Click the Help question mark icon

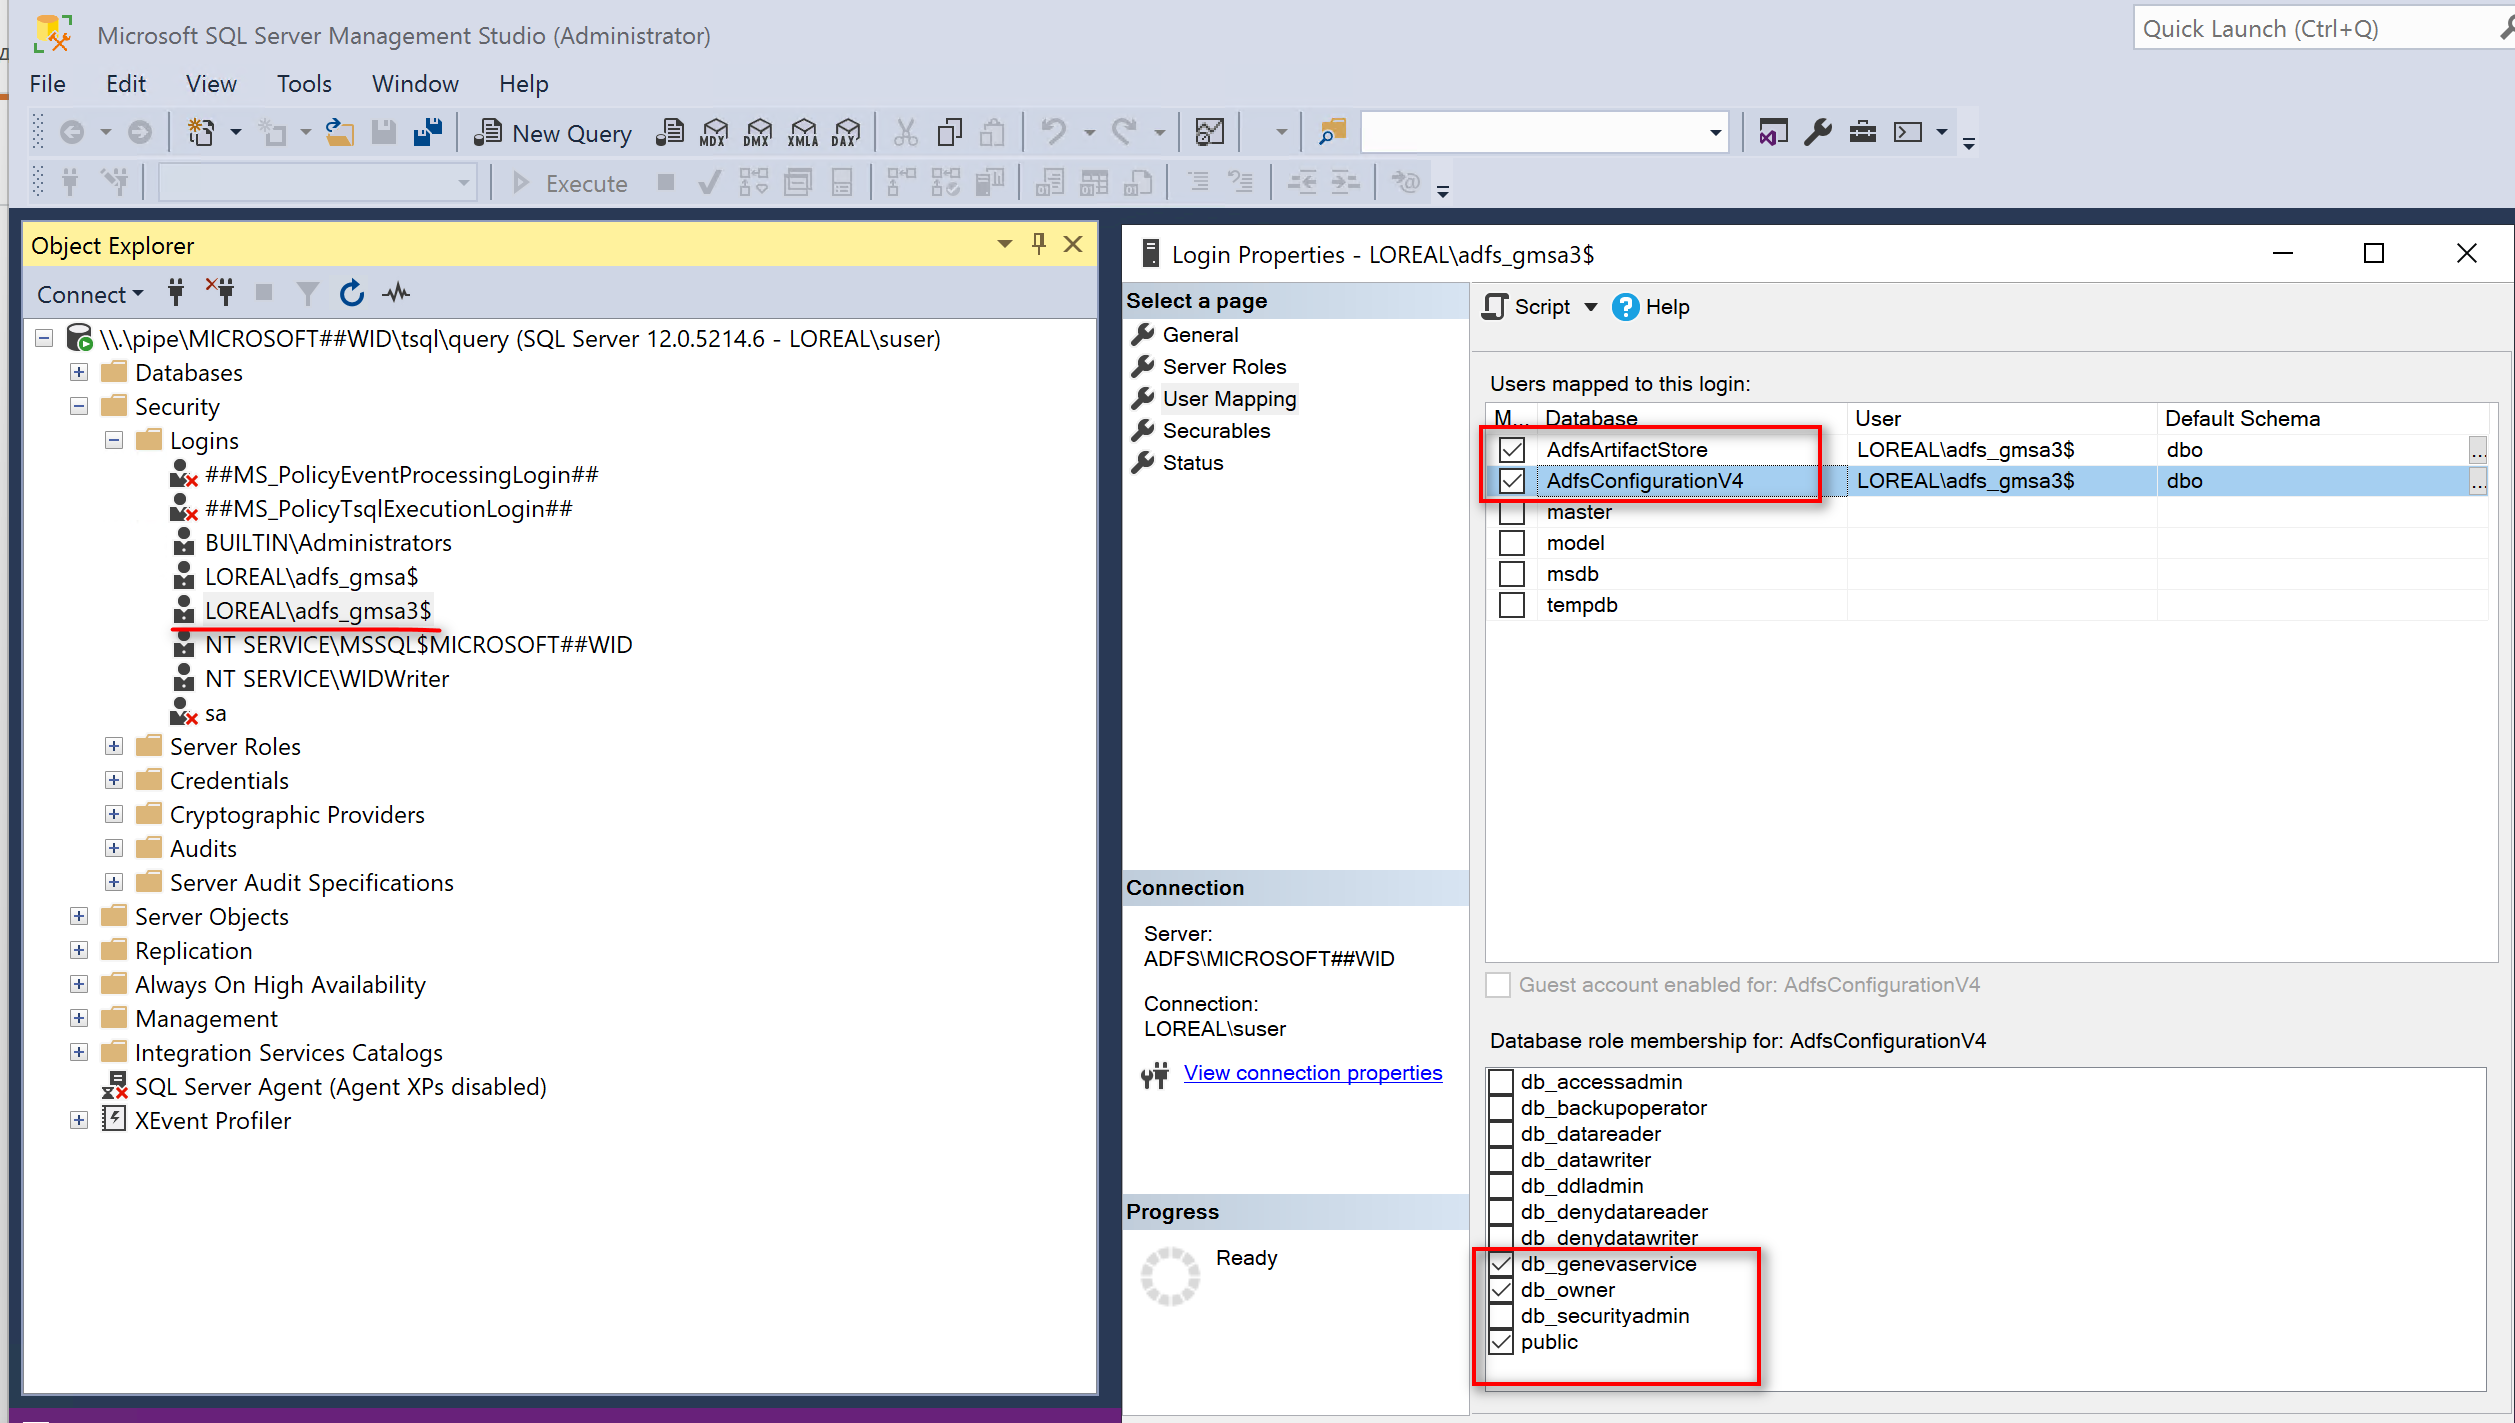(1626, 307)
